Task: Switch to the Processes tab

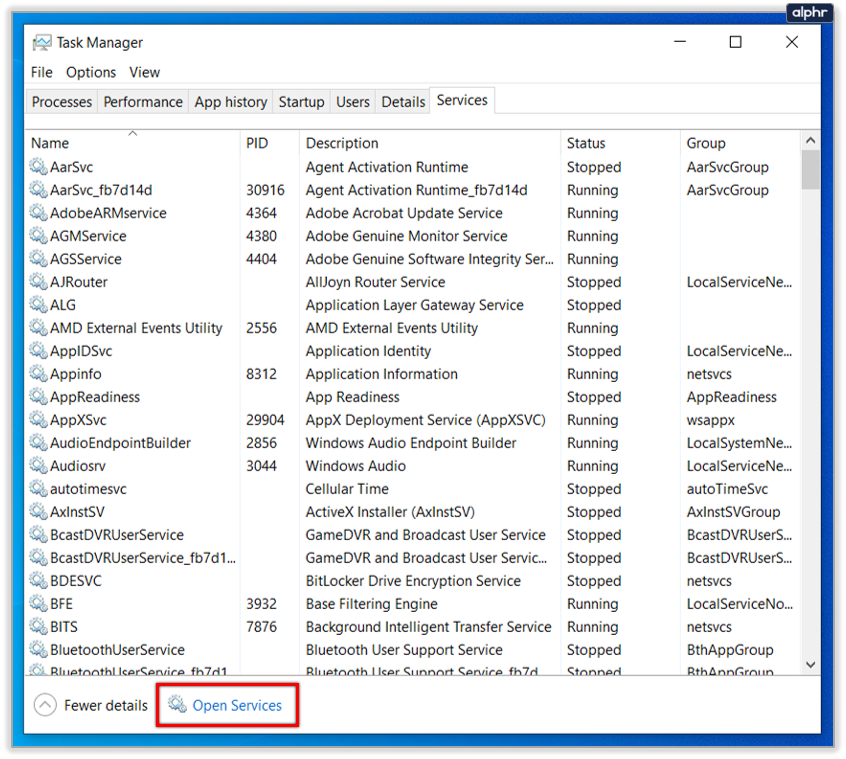Action: [62, 101]
